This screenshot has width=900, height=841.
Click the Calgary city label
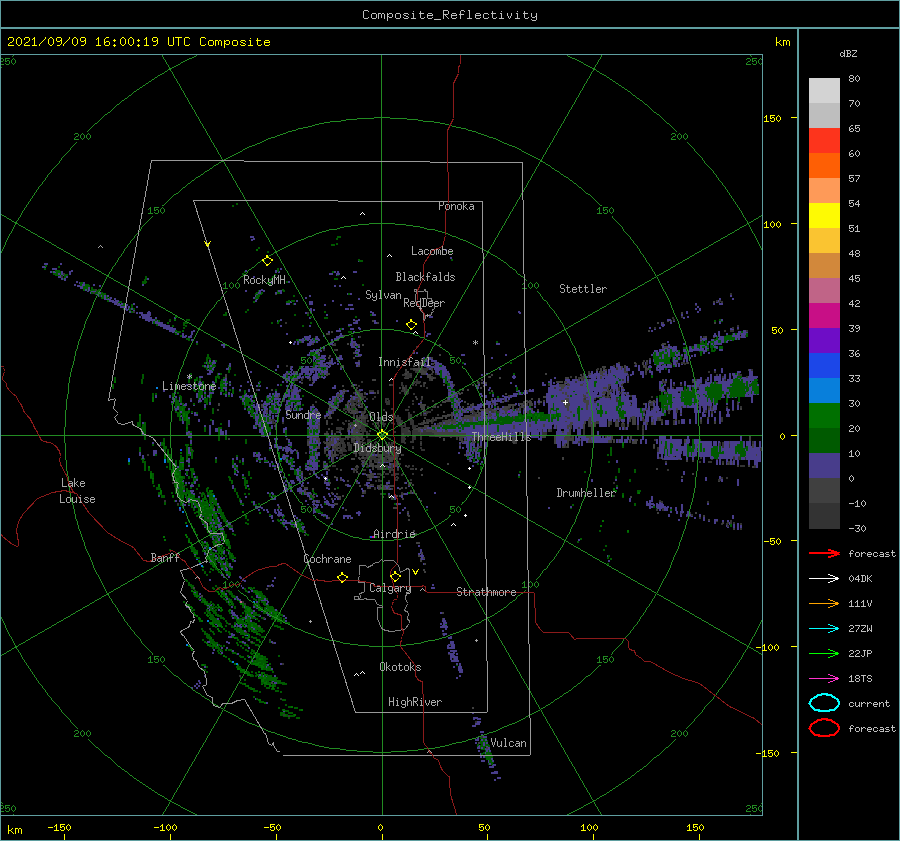[390, 588]
